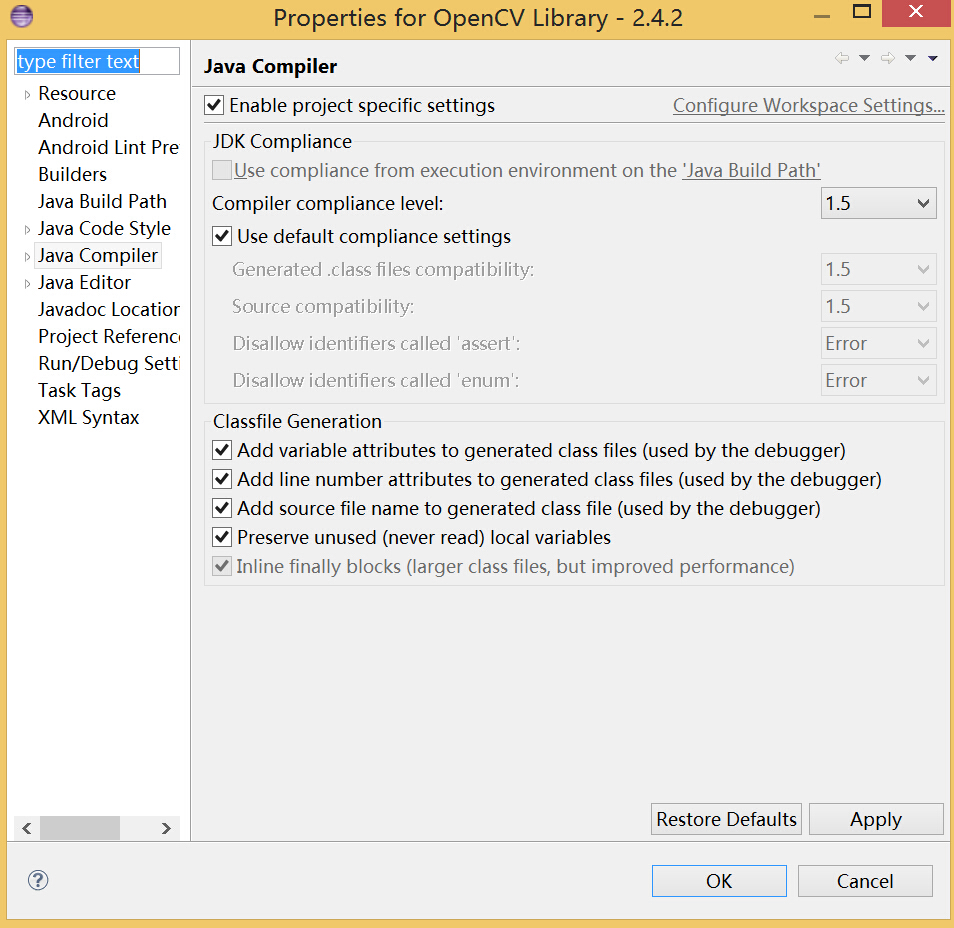Open back history dropdown arrow

click(864, 58)
